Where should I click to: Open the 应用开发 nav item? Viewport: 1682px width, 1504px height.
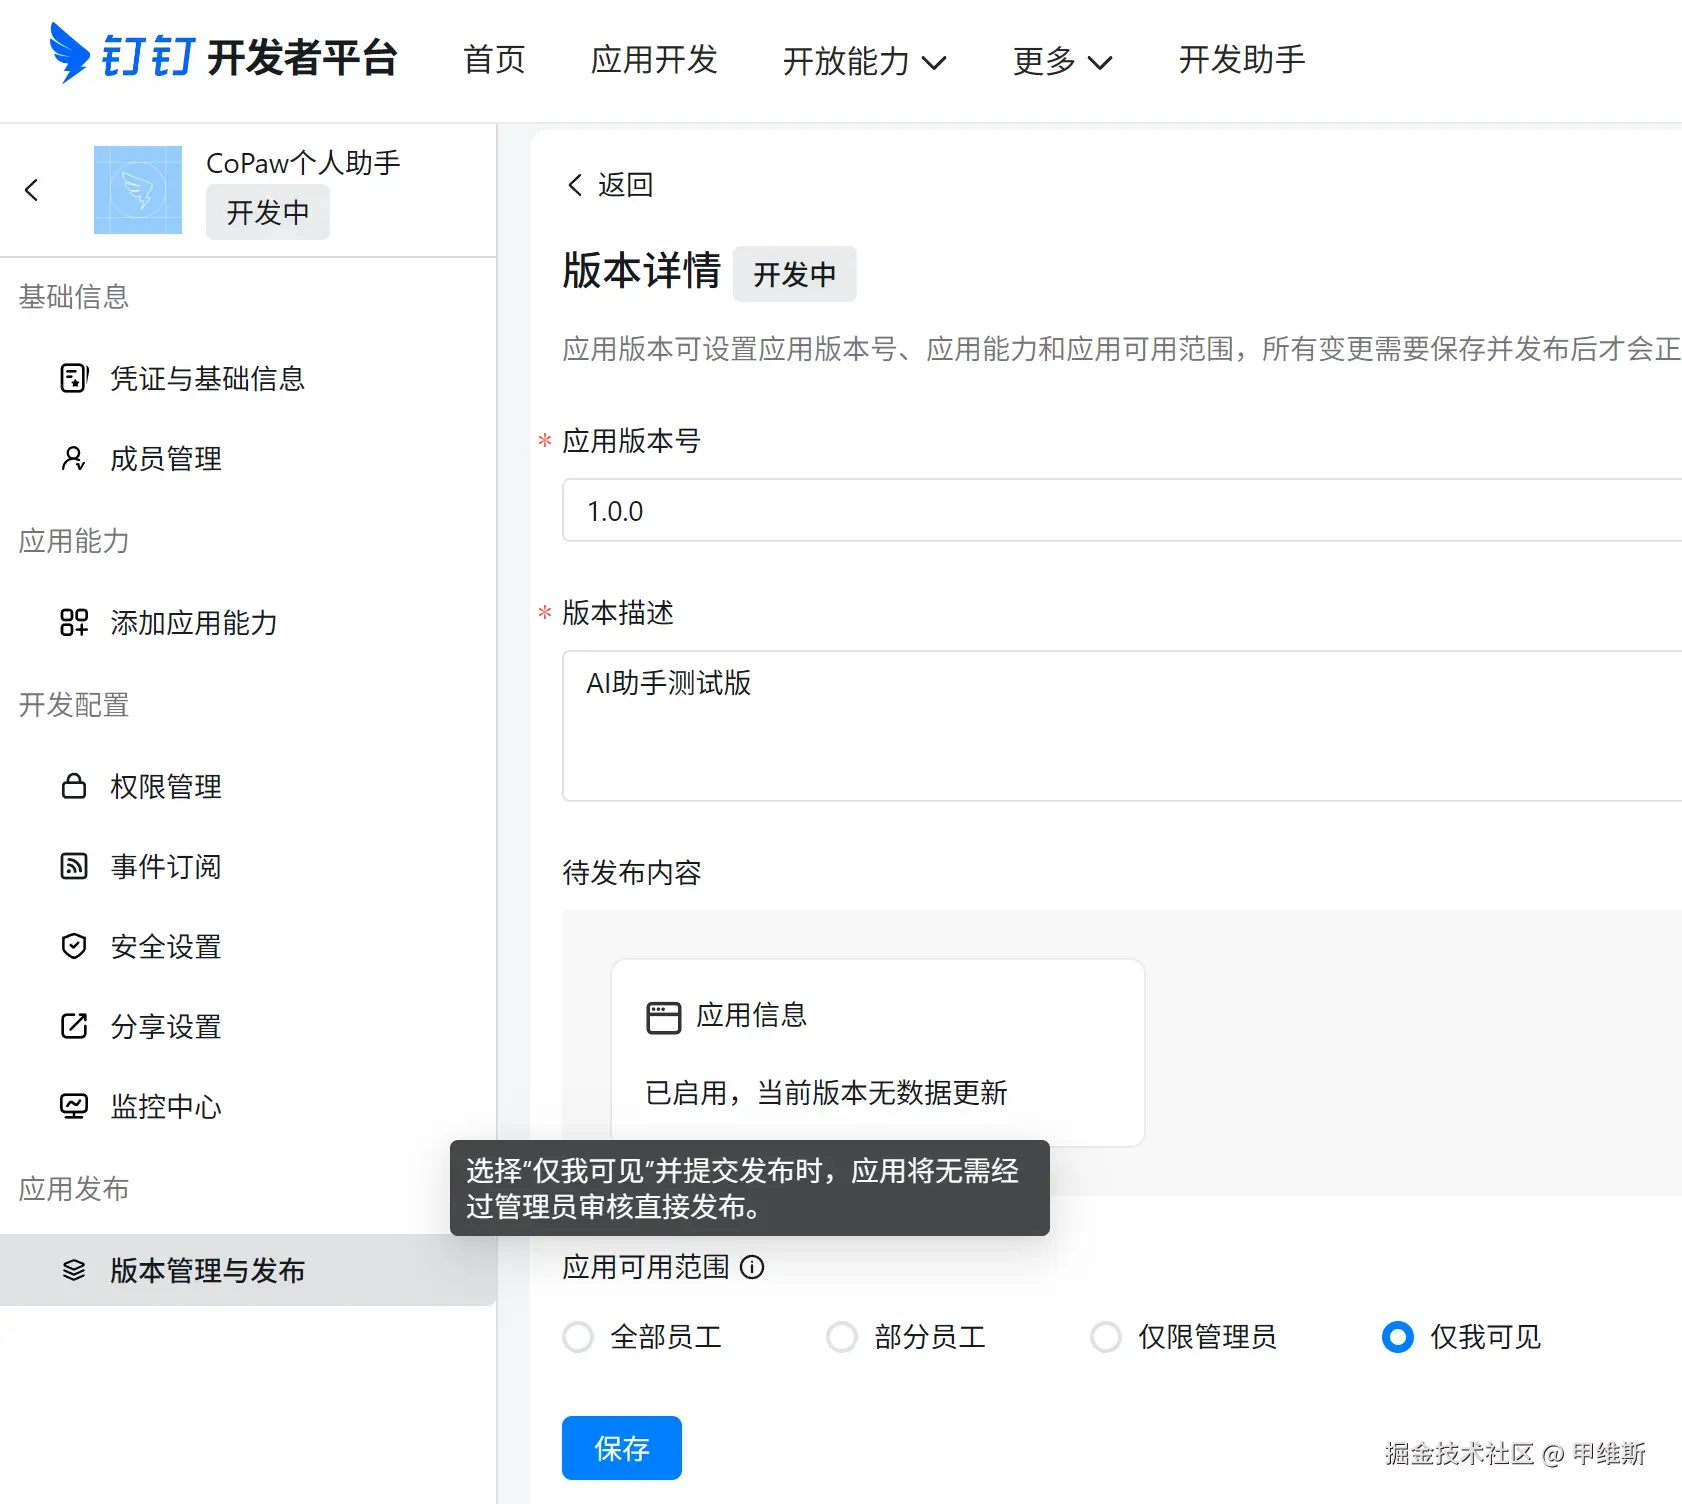(x=654, y=60)
